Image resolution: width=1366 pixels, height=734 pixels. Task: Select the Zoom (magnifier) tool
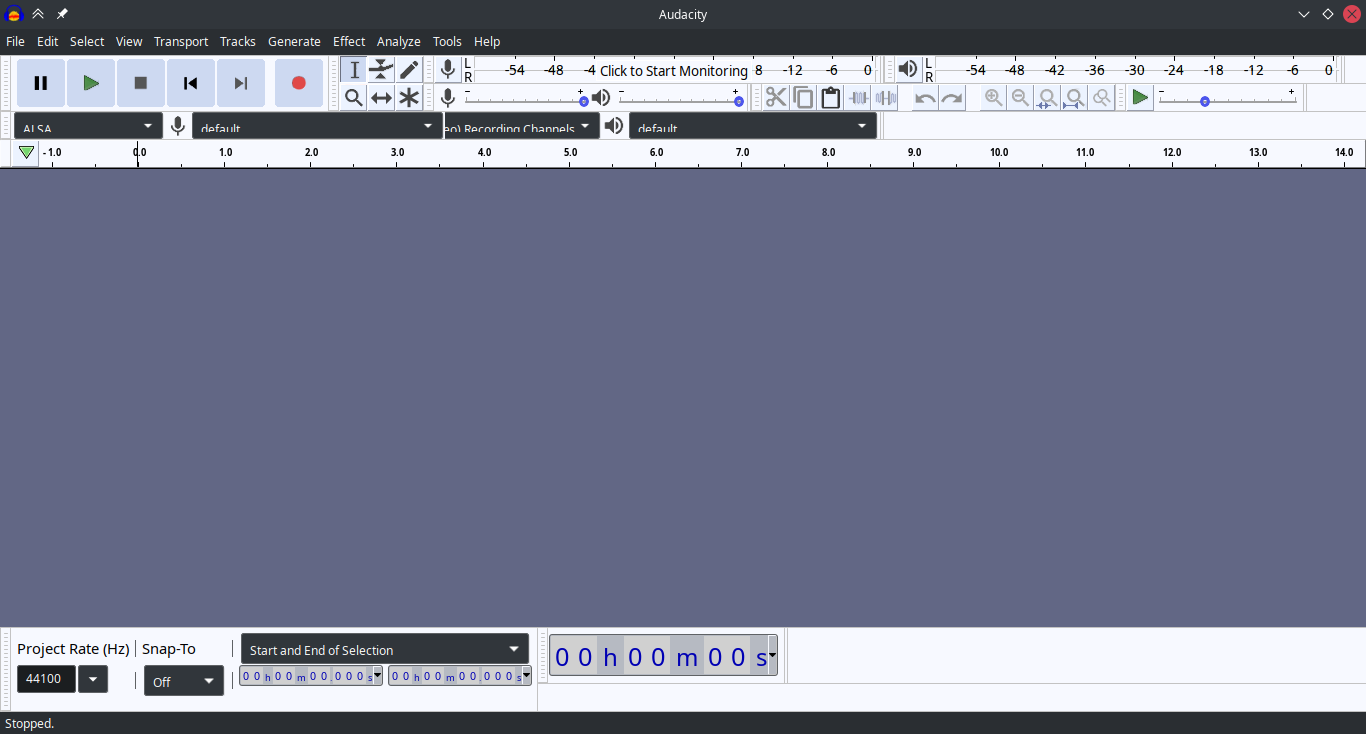tap(354, 97)
